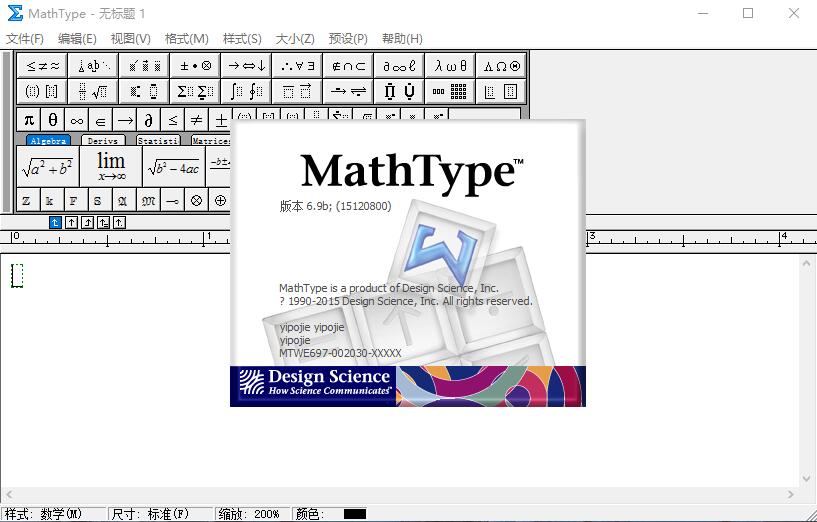Switch to the Algebra tab

(48, 141)
